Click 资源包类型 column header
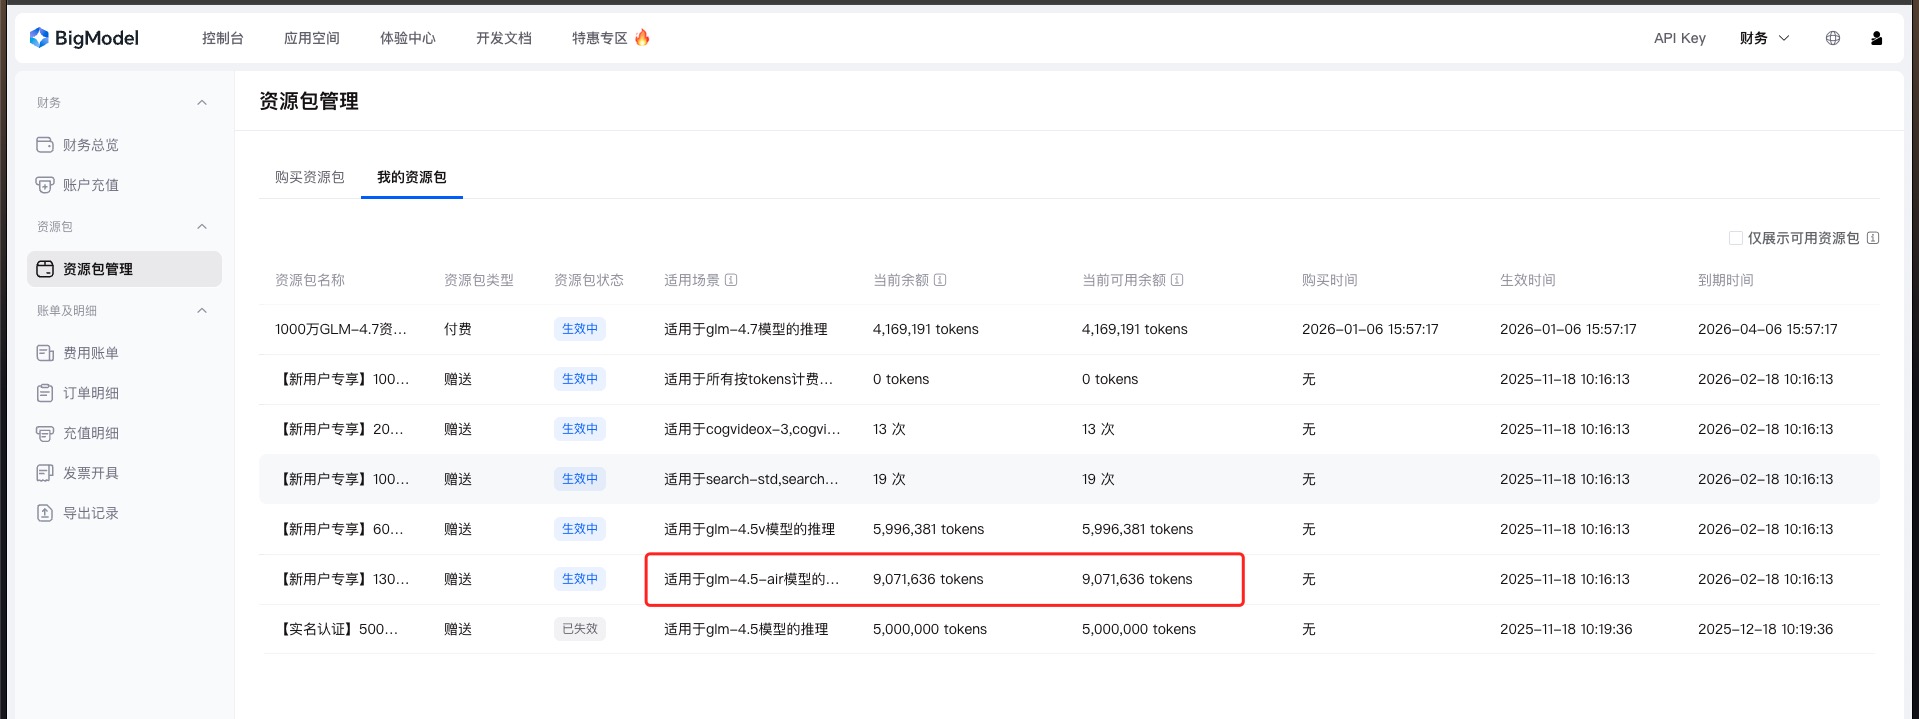 479,280
